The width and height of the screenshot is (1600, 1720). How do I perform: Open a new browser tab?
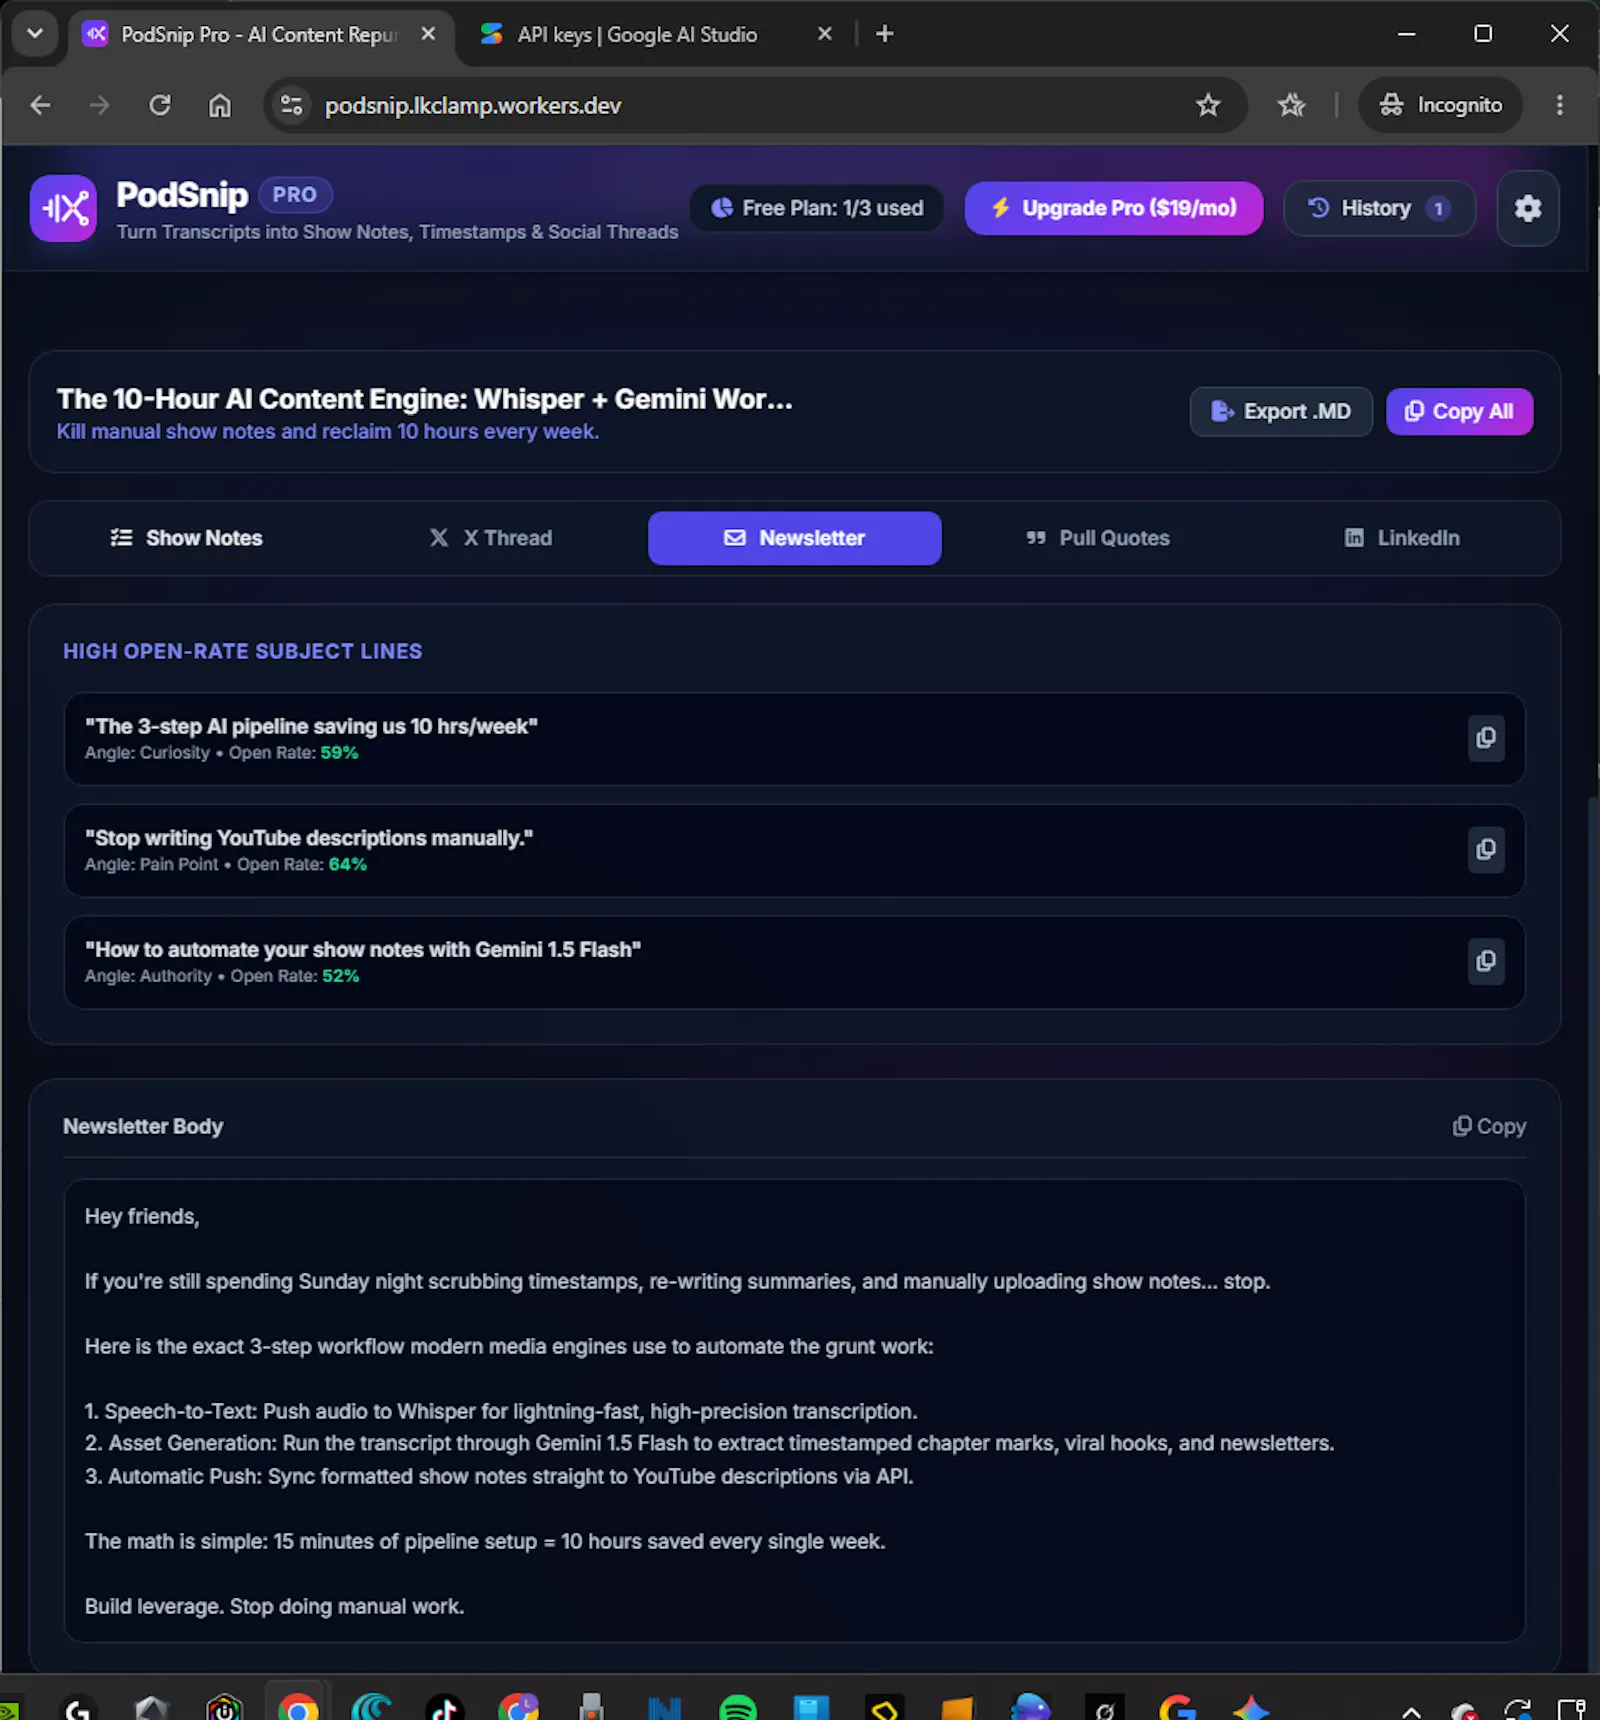pos(884,34)
